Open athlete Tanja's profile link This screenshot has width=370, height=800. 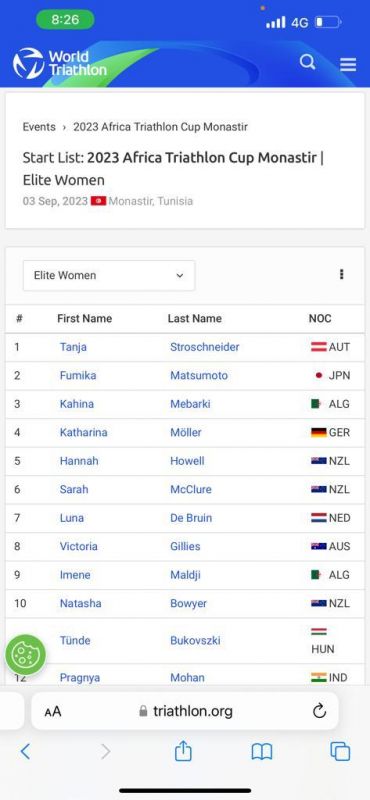[x=73, y=347]
